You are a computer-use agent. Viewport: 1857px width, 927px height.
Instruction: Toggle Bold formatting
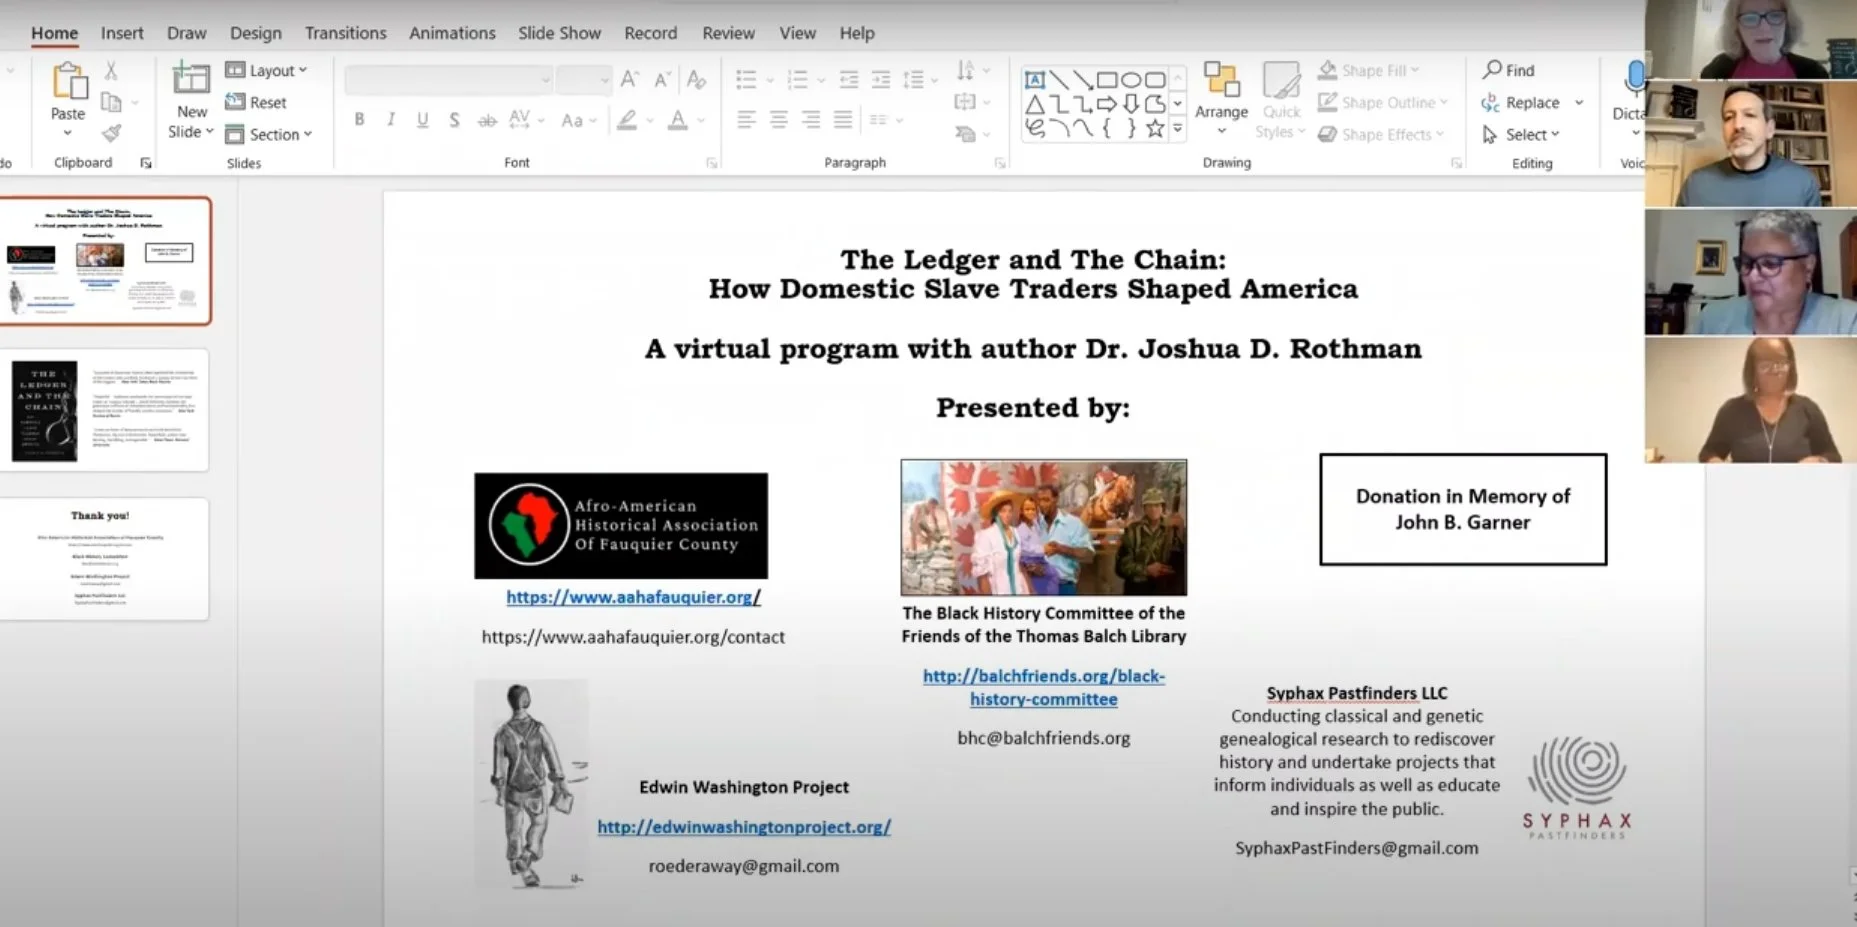coord(359,120)
